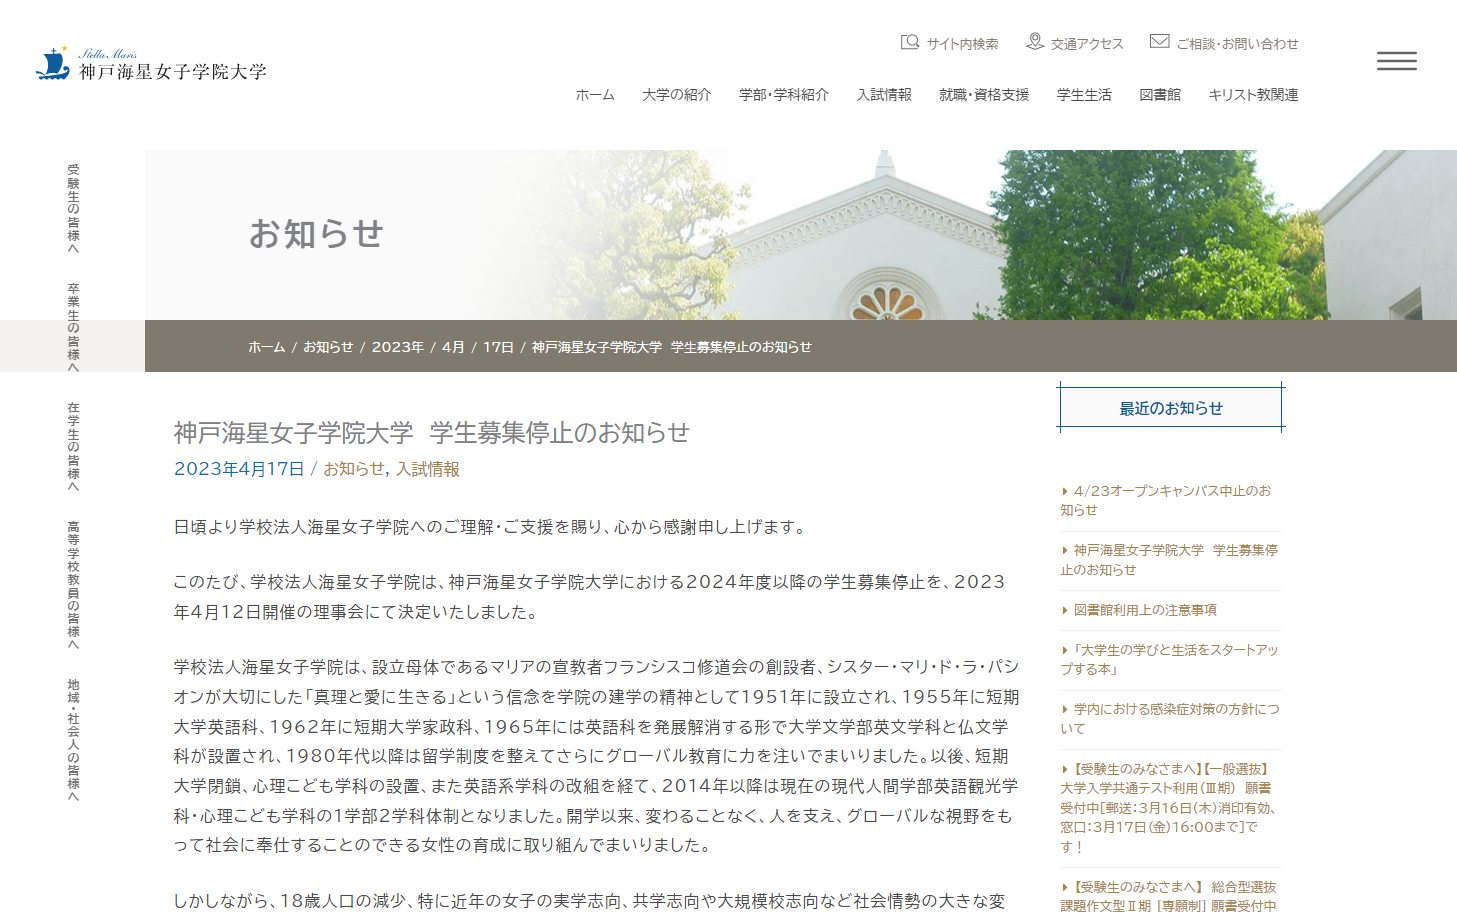Select 入試情報 menu item

[x=884, y=95]
